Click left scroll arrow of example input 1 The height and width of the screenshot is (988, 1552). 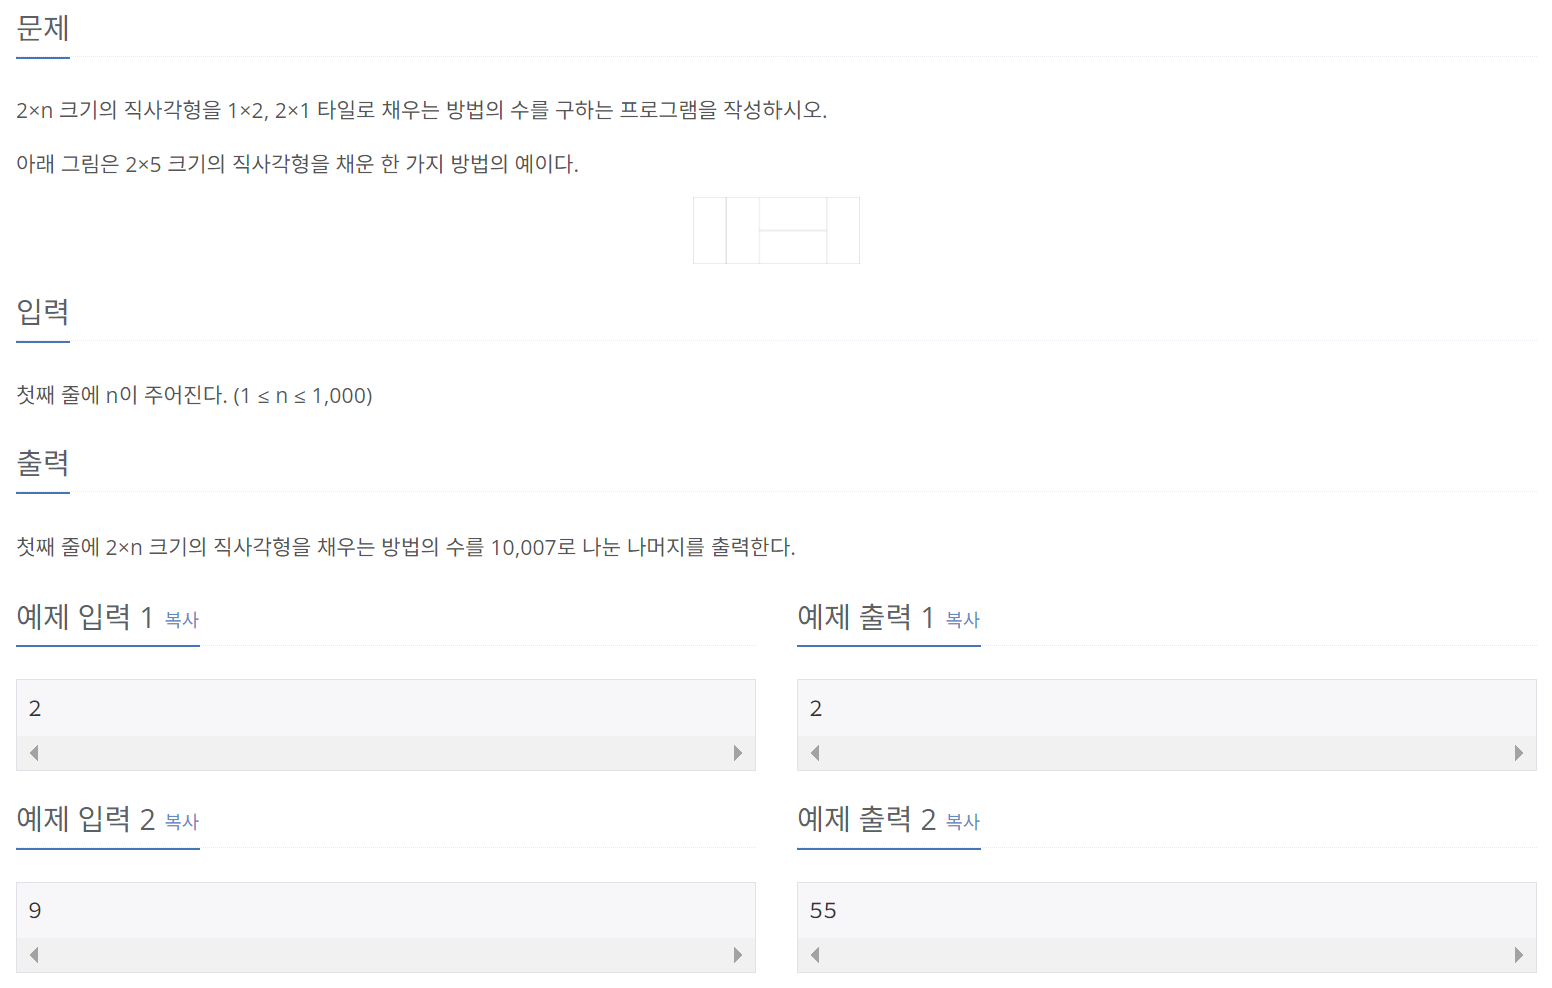[34, 753]
